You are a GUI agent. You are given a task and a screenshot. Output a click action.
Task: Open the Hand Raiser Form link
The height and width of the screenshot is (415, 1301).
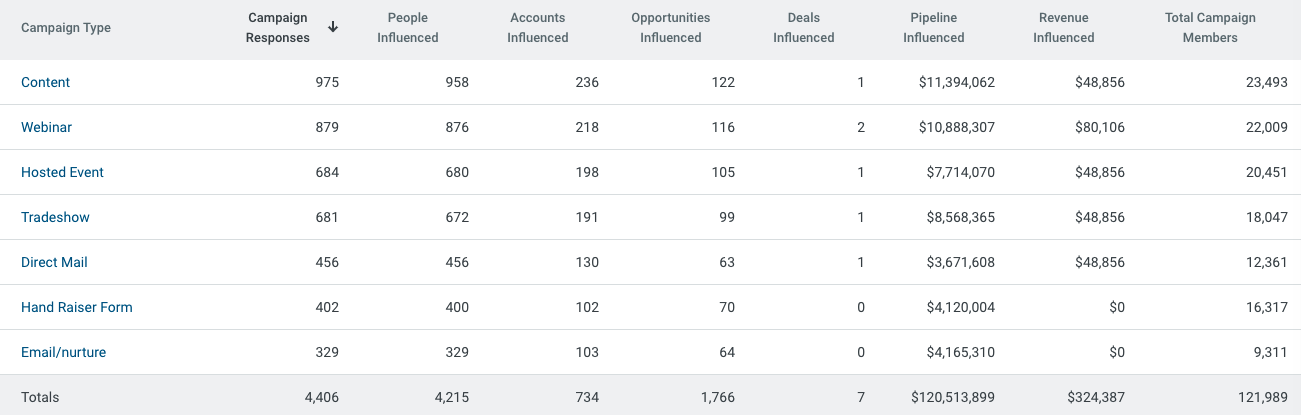tap(76, 307)
